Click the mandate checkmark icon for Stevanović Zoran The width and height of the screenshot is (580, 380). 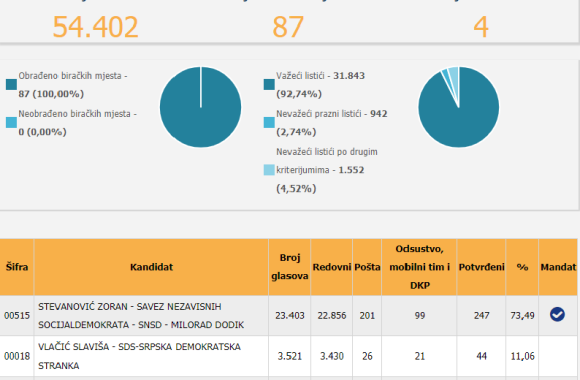(x=557, y=315)
